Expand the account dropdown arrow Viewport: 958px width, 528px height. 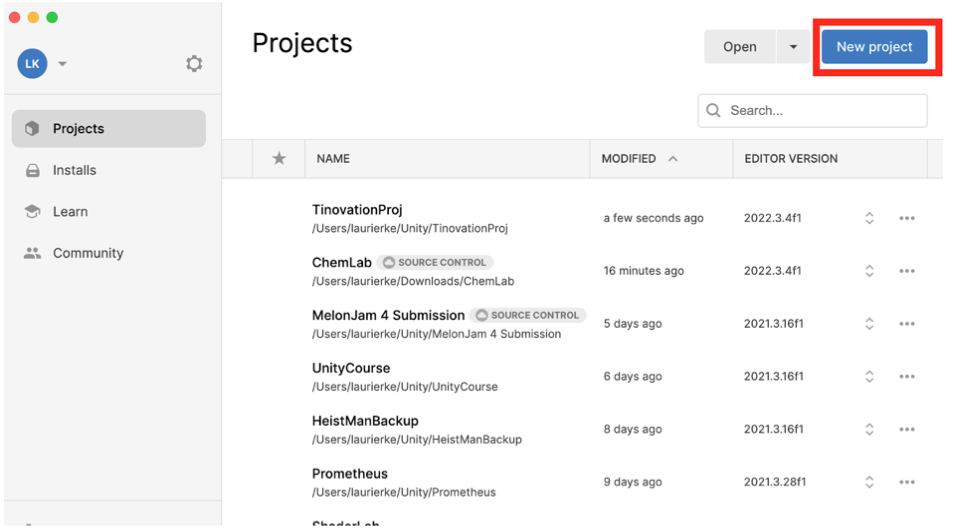point(62,64)
